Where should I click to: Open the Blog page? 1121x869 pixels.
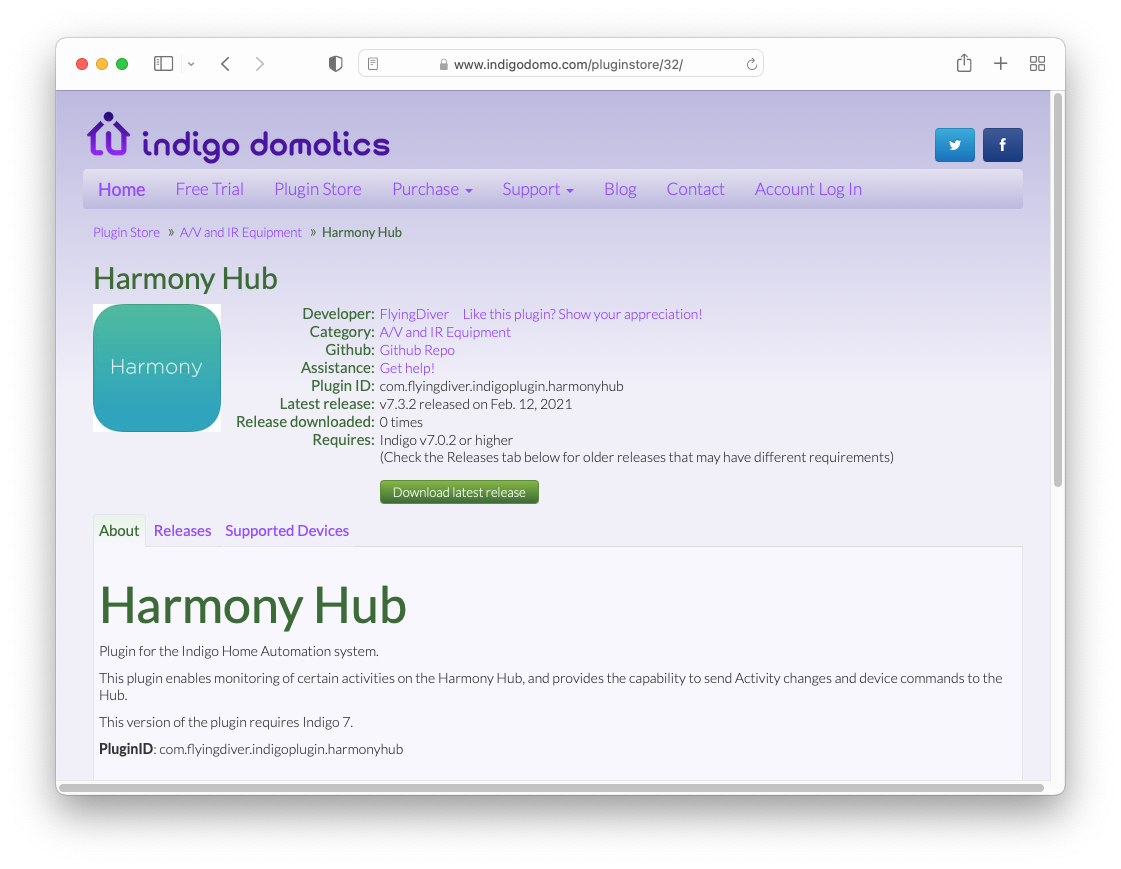620,189
